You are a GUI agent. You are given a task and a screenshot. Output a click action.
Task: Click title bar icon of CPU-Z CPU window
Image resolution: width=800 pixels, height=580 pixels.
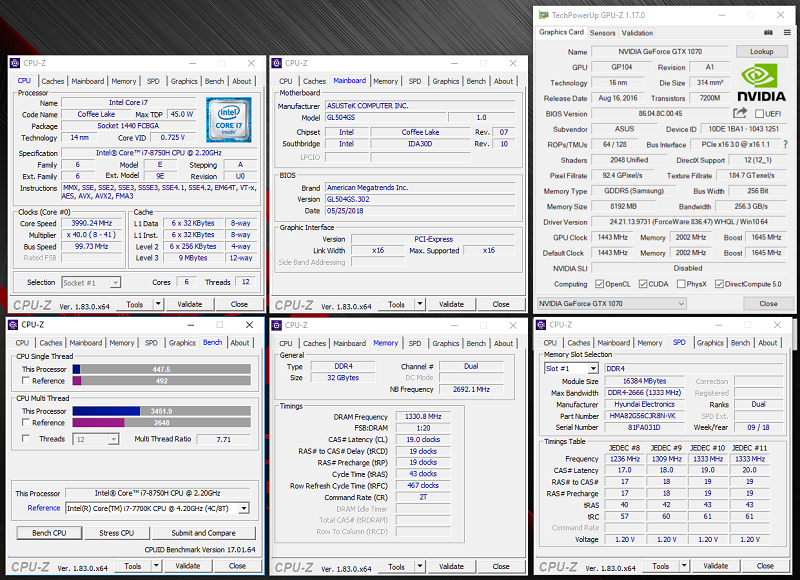click(x=15, y=63)
